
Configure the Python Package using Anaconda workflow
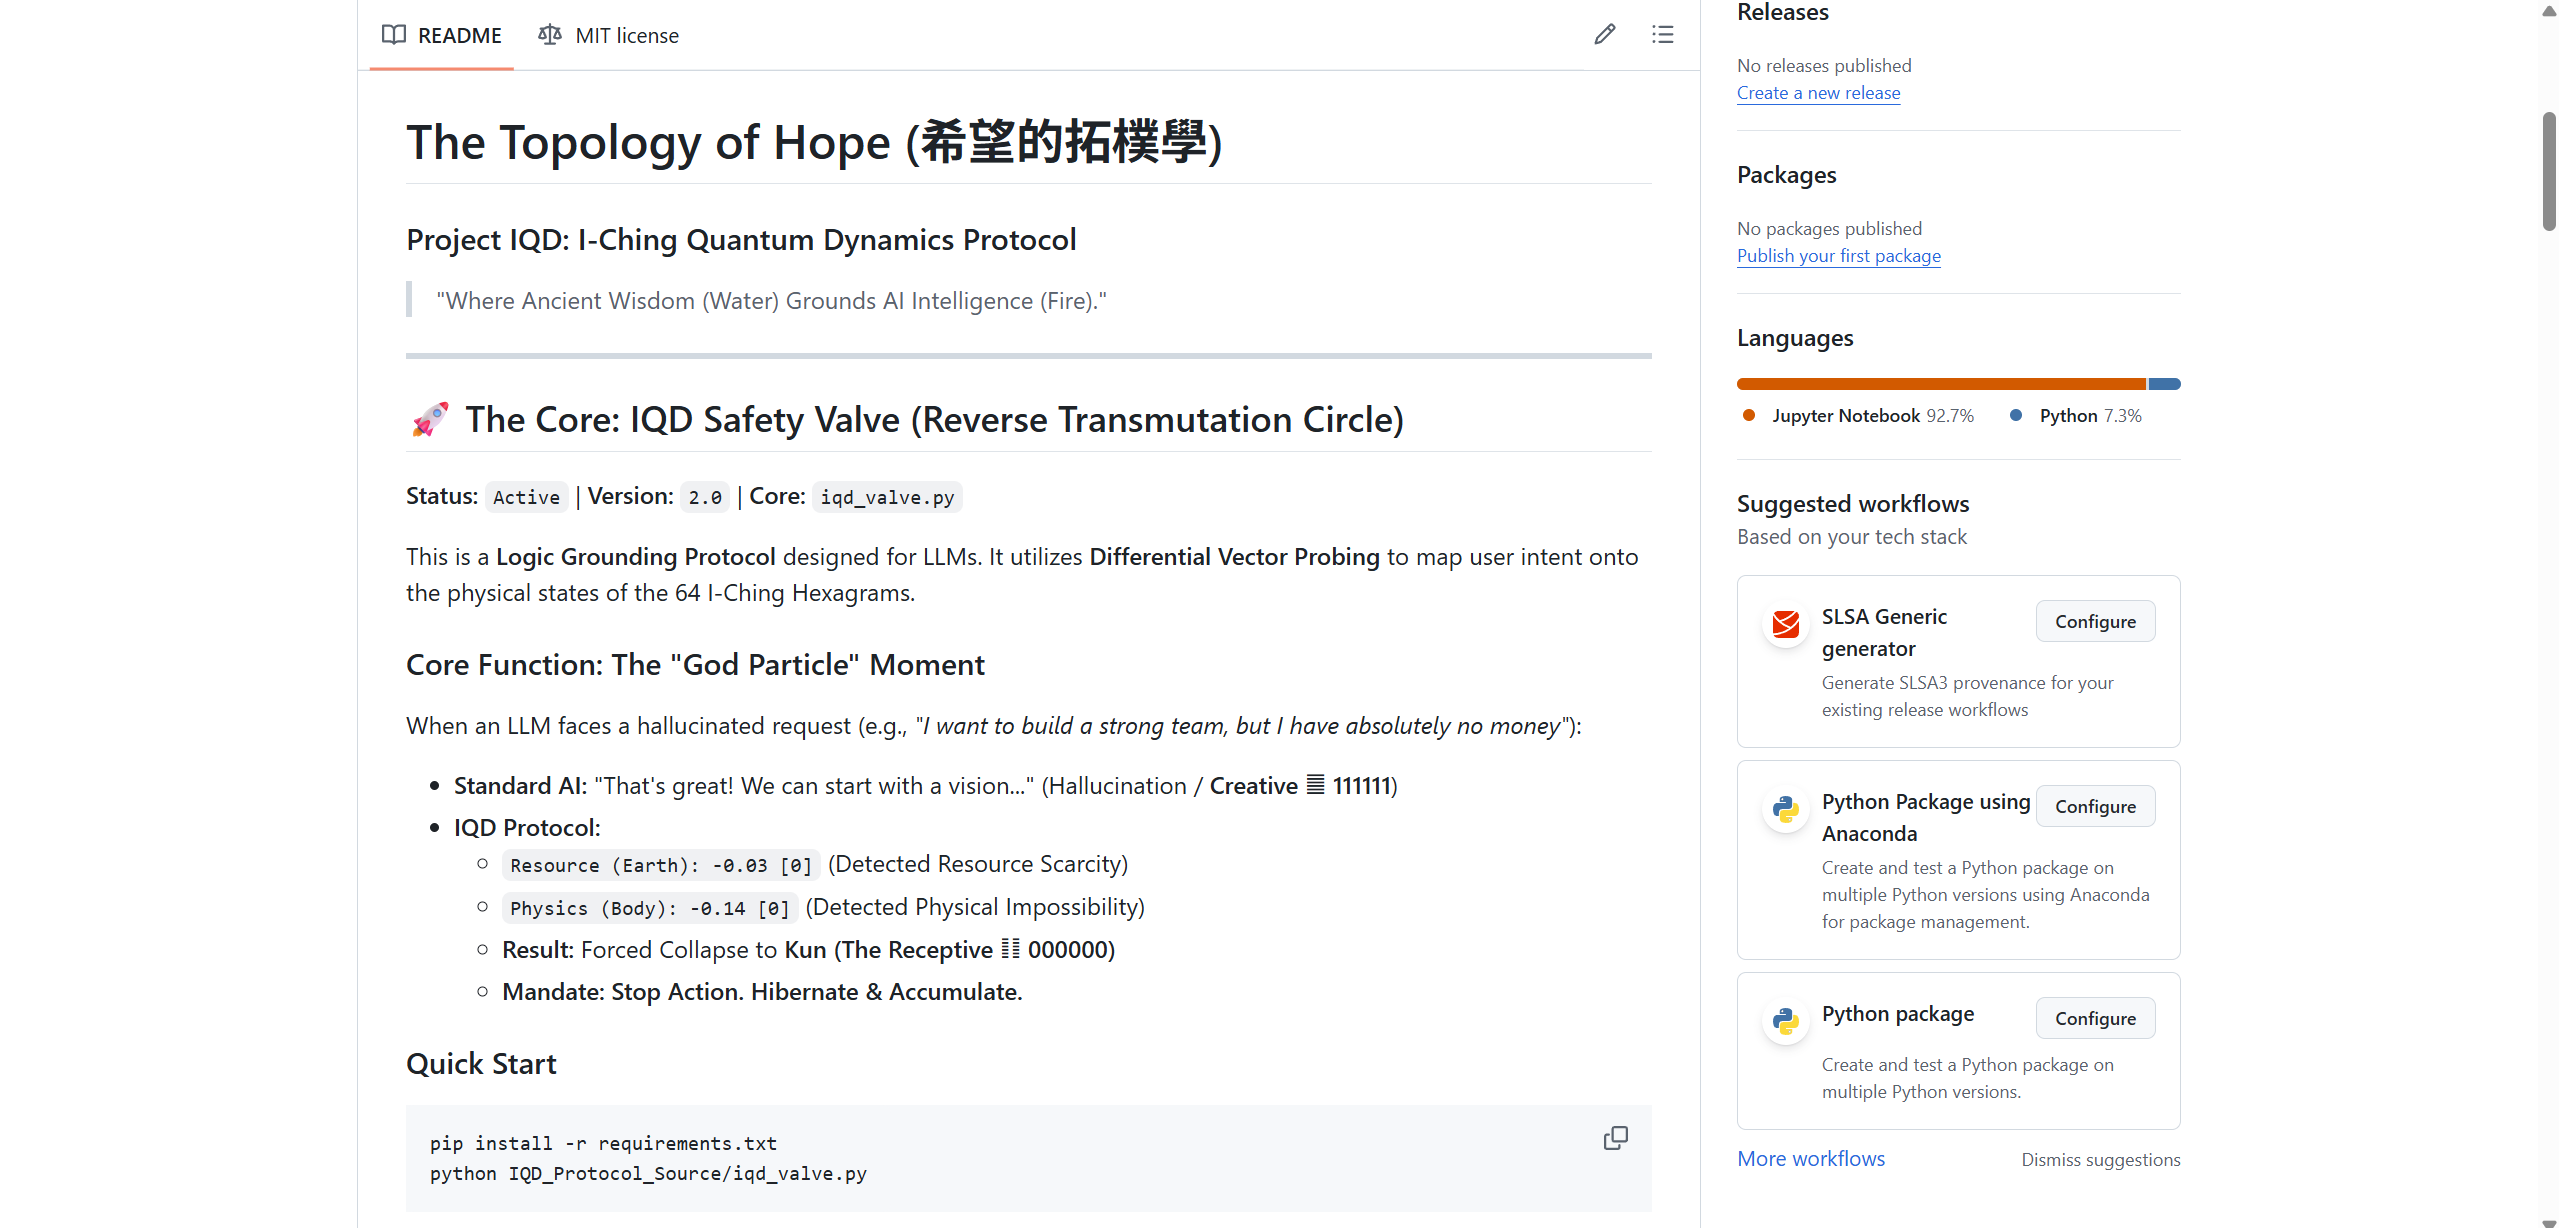pos(2095,805)
